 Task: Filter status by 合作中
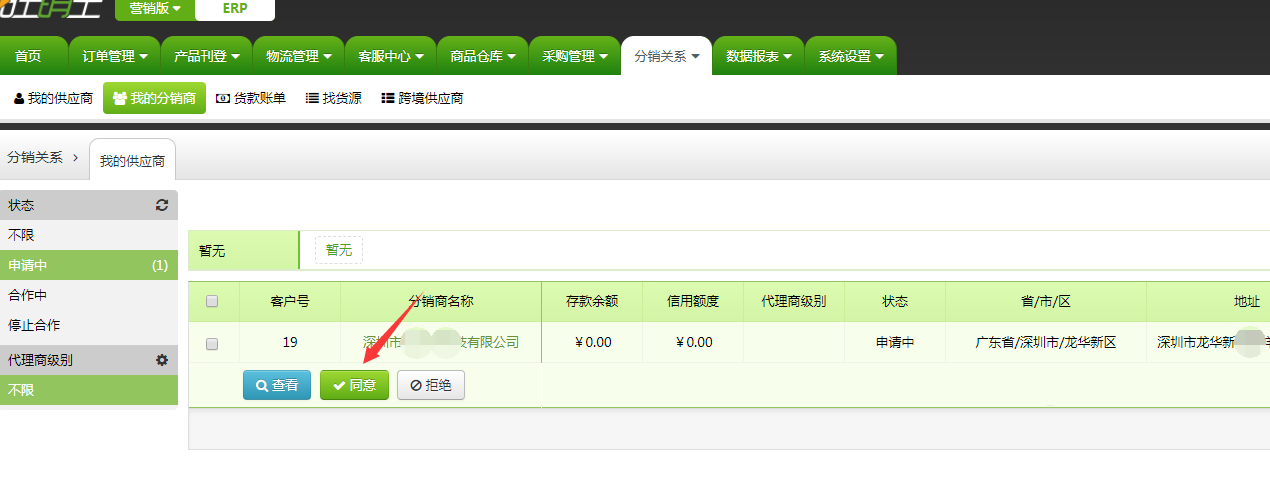[x=89, y=295]
